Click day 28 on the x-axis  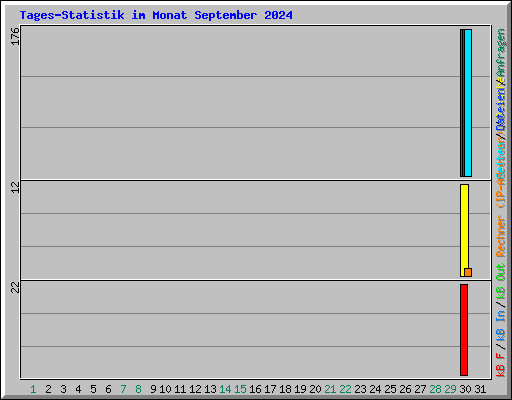pyautogui.click(x=435, y=389)
